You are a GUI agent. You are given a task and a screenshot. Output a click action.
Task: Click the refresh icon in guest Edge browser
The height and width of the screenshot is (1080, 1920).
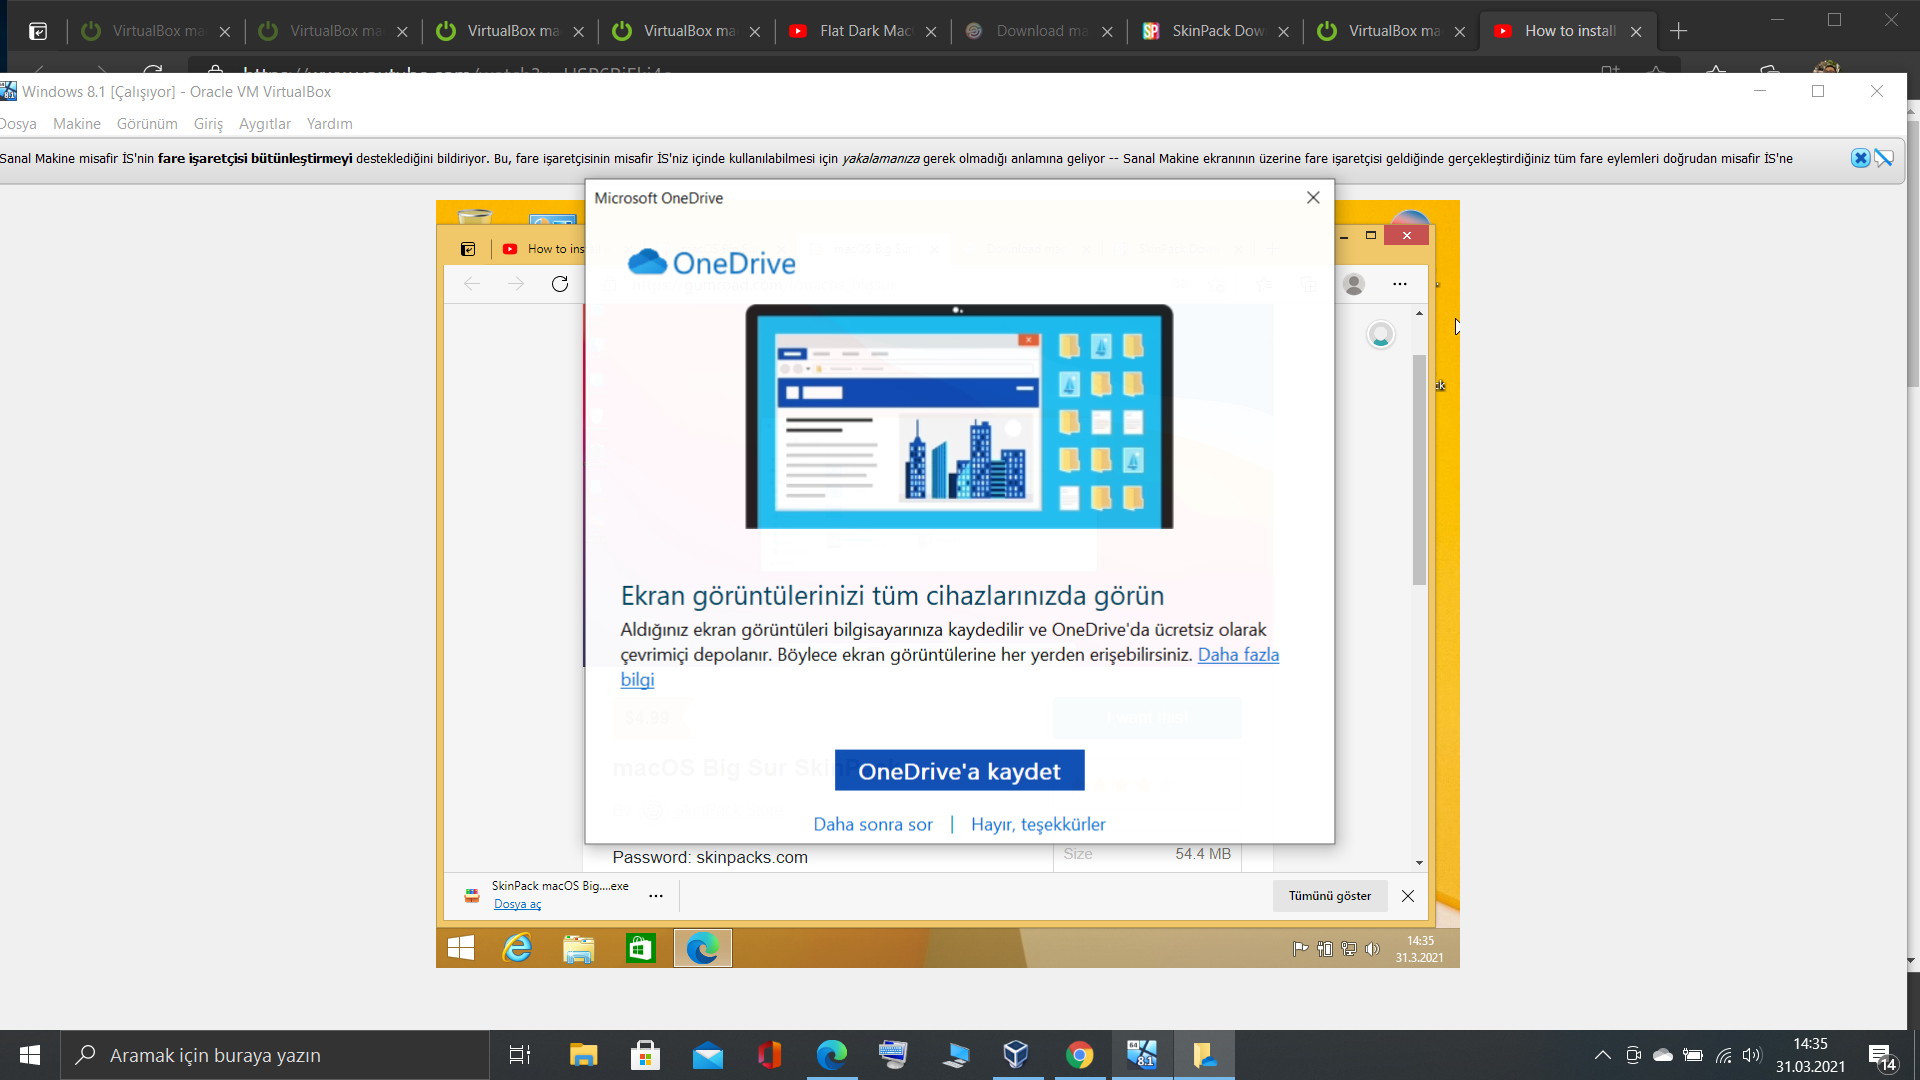tap(560, 284)
